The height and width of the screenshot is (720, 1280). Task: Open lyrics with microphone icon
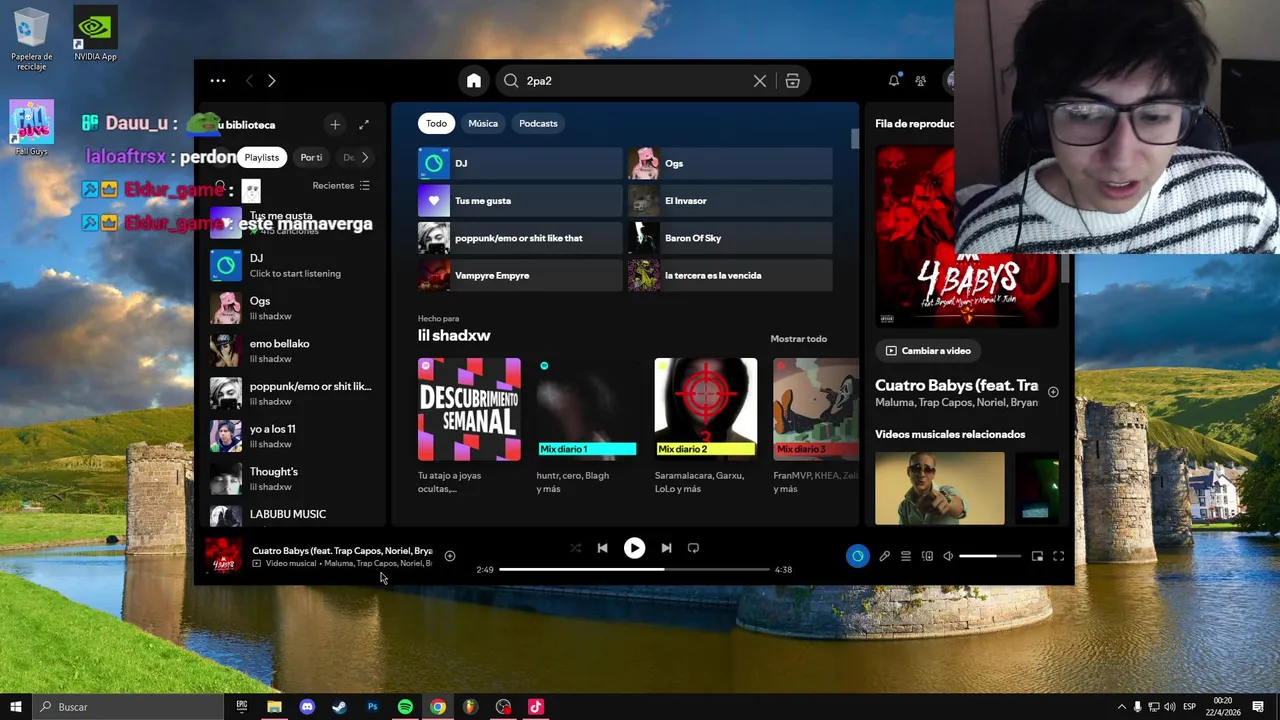tap(884, 556)
